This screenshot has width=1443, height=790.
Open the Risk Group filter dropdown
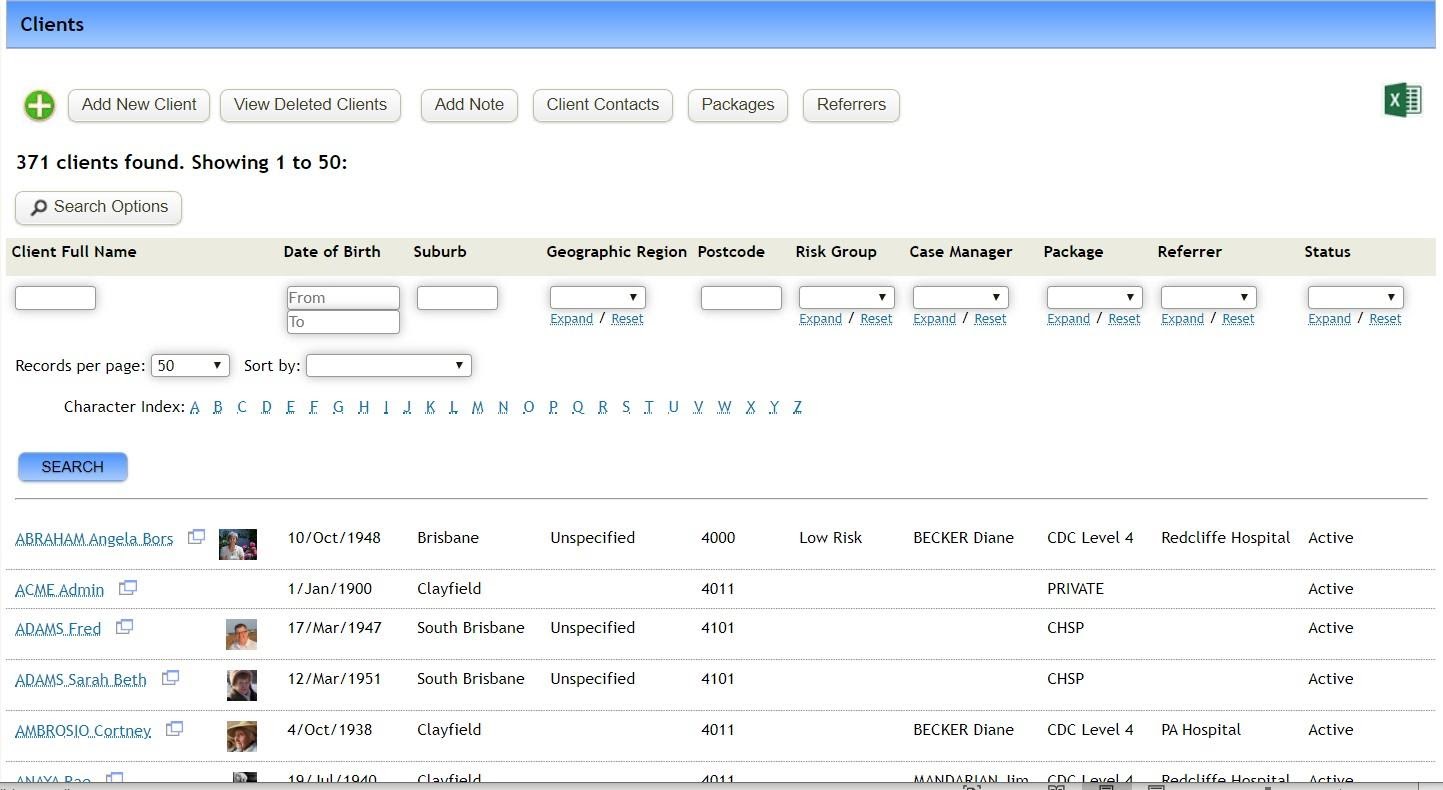tap(845, 296)
